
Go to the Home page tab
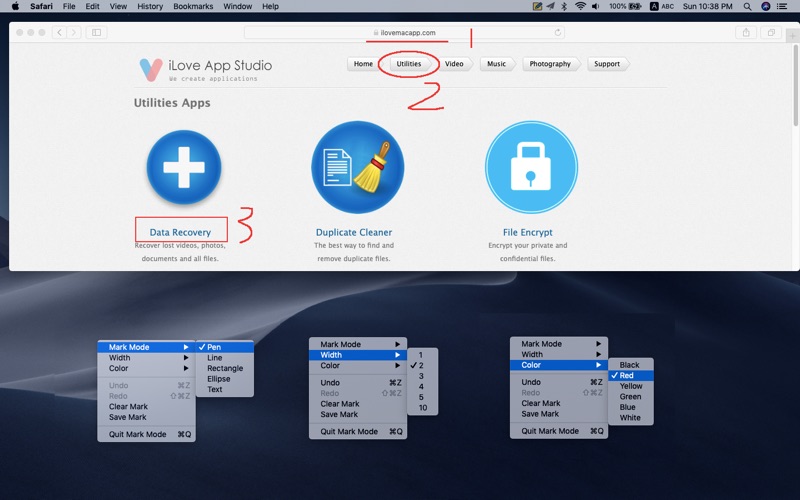[363, 64]
